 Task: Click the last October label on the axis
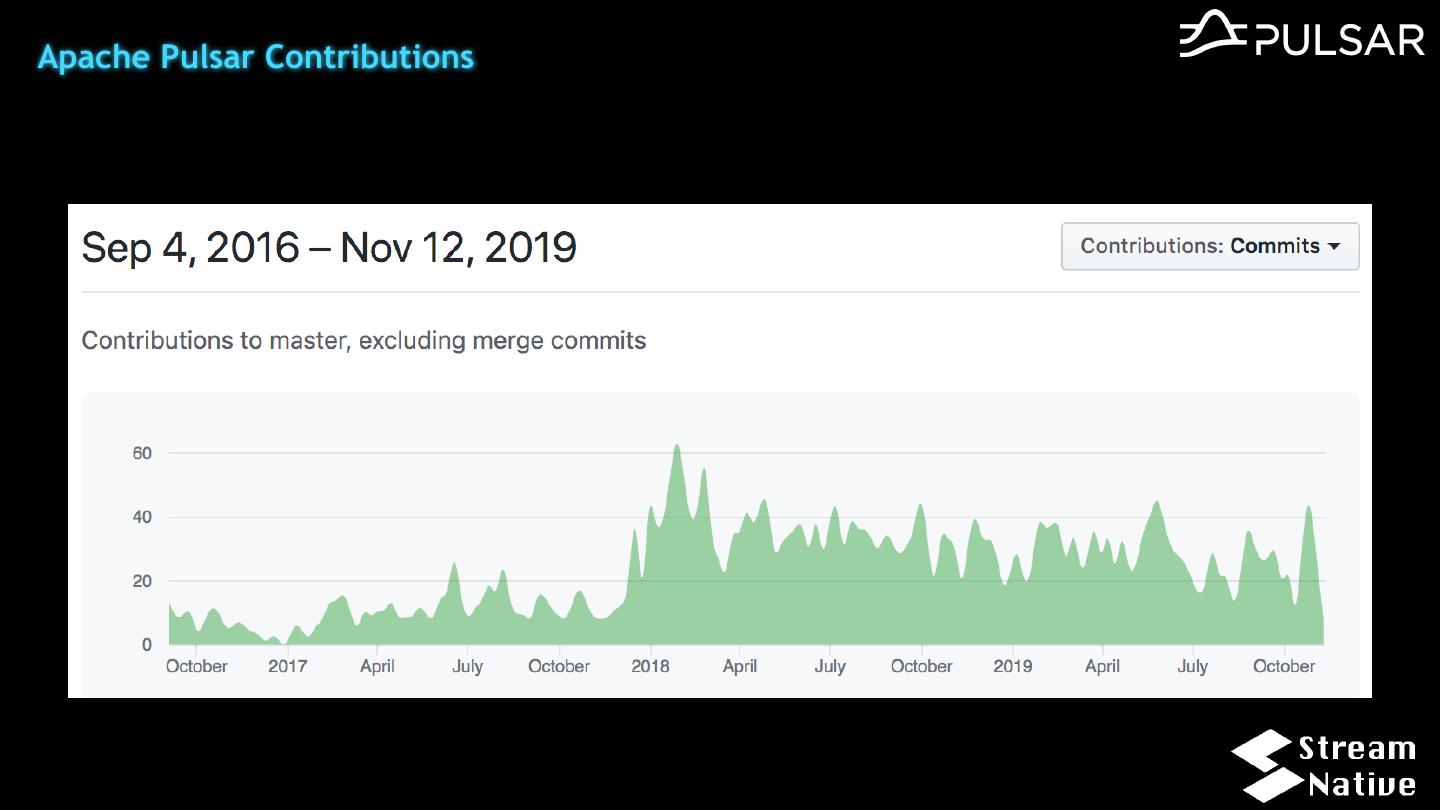tap(1284, 666)
